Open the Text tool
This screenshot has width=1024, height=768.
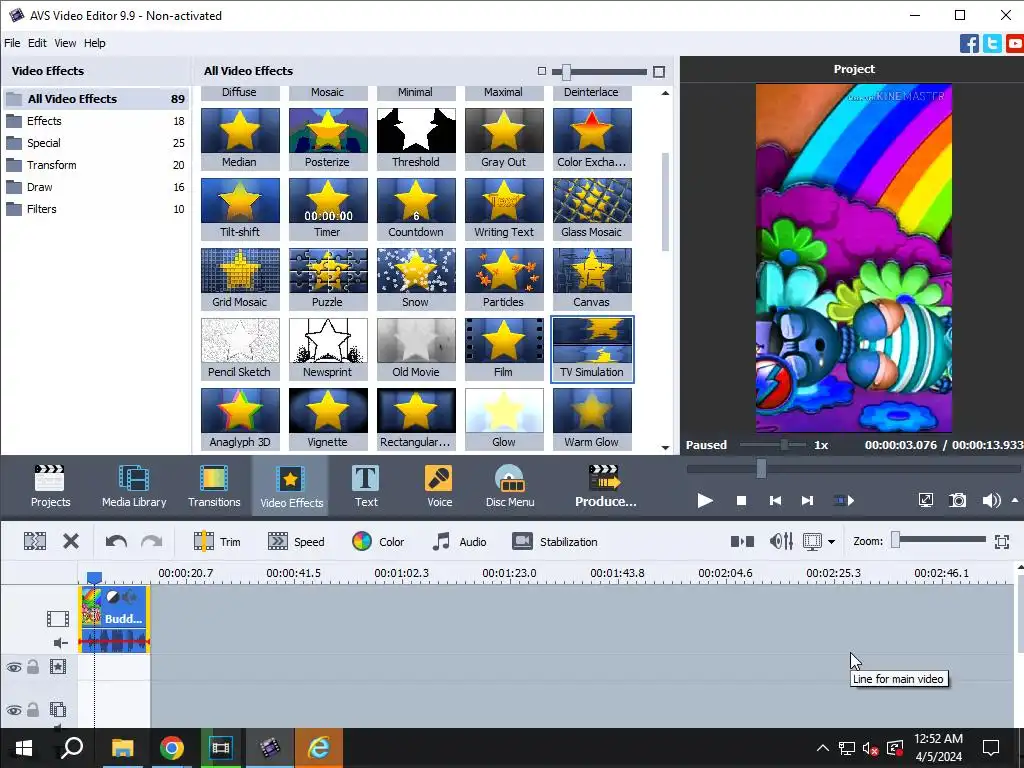click(x=366, y=486)
